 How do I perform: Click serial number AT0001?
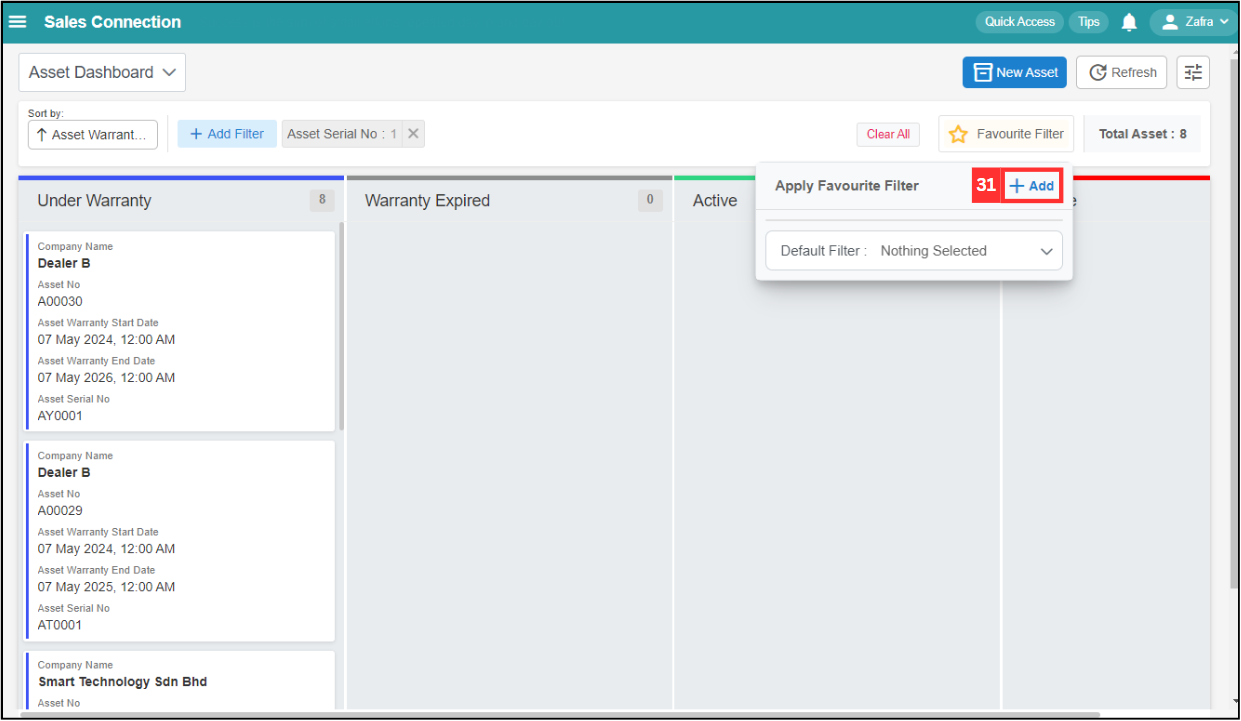pos(60,625)
